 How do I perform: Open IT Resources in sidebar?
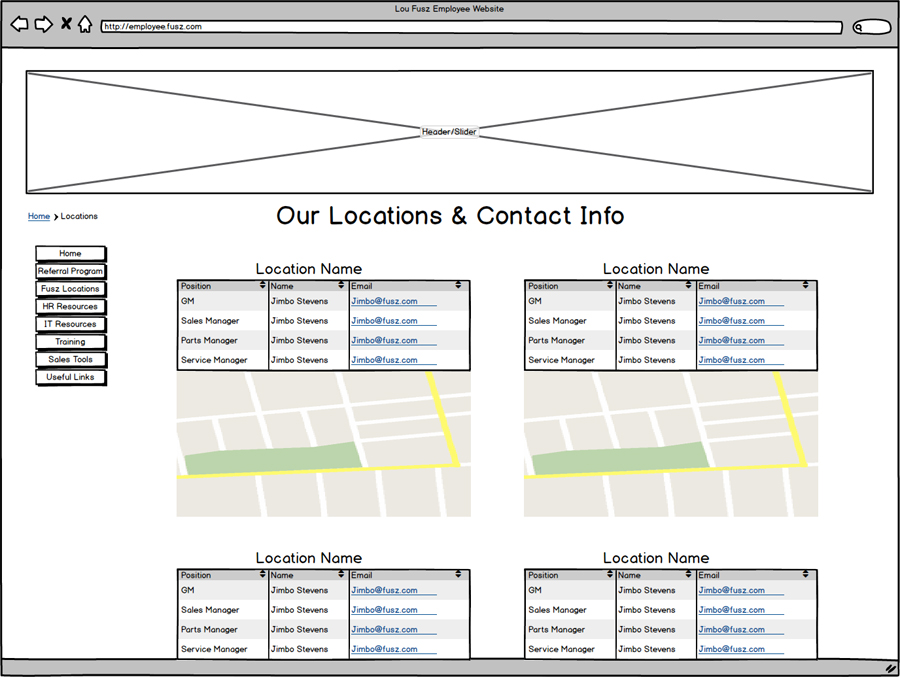click(71, 324)
